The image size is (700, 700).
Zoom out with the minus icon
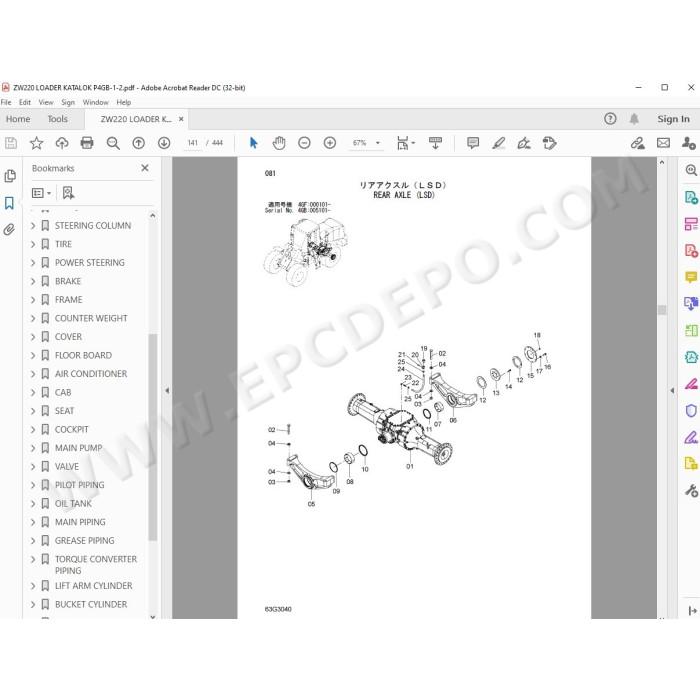304,143
